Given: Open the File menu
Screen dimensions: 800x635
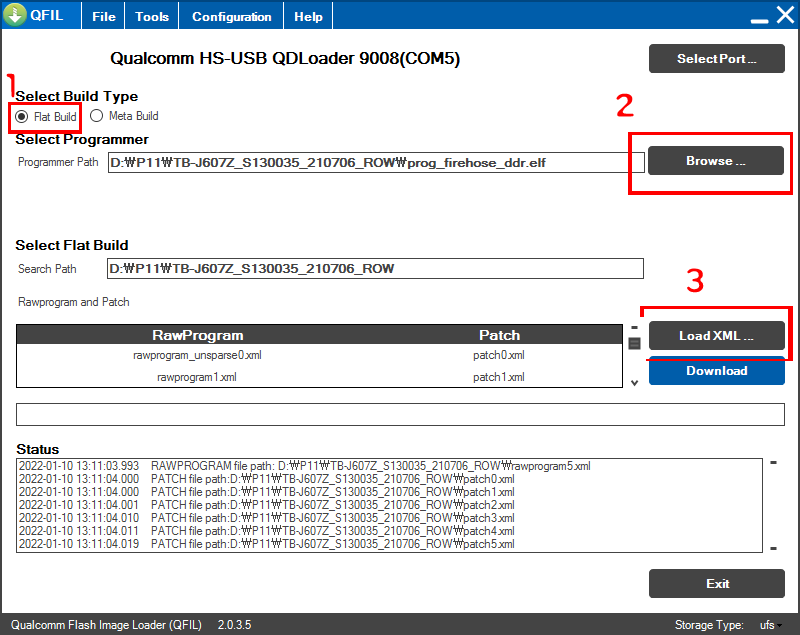Looking at the screenshot, I should coord(104,16).
